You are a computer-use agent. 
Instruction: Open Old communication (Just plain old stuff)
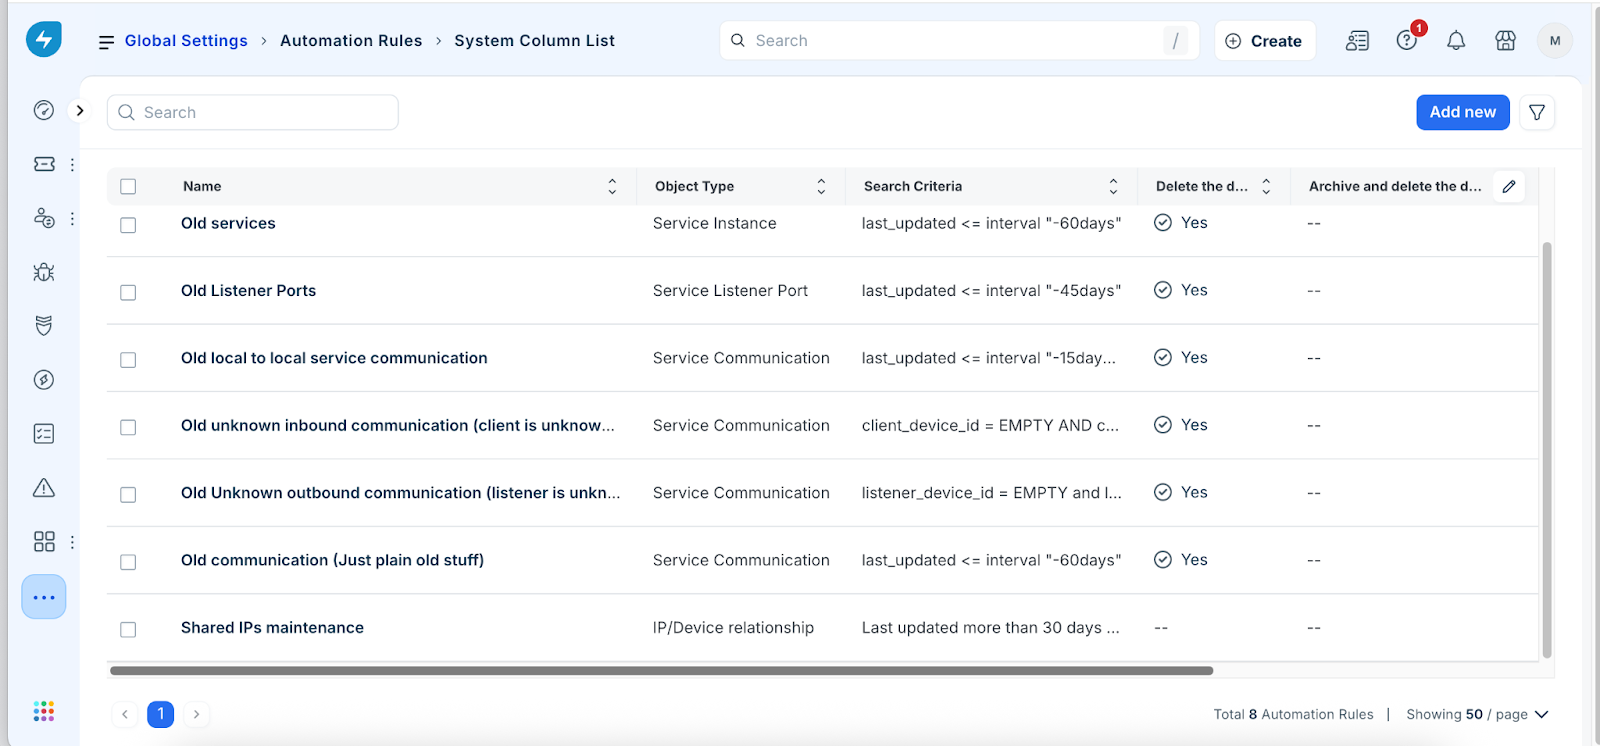[x=332, y=560]
